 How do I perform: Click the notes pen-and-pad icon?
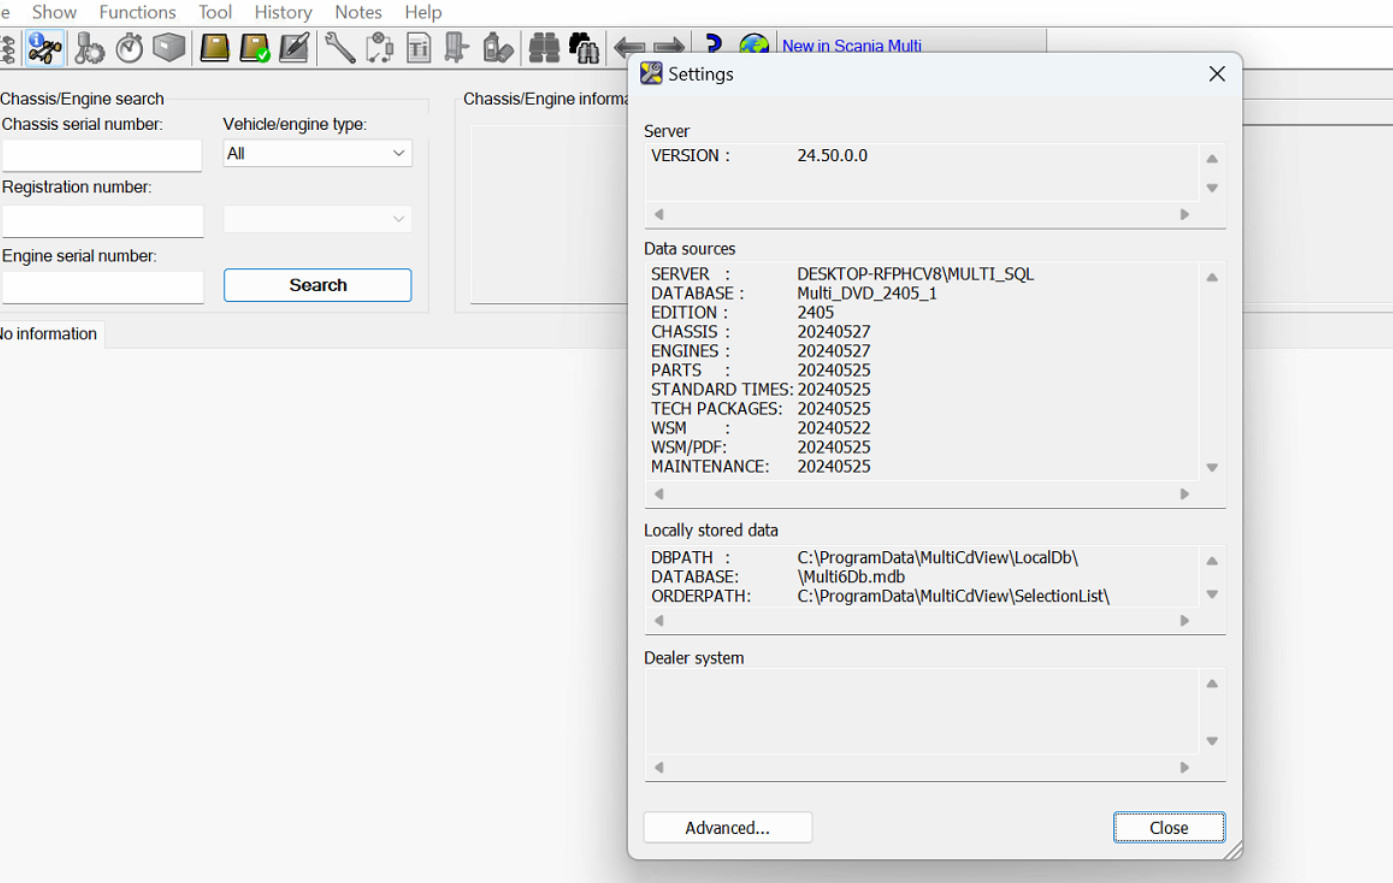pos(294,47)
